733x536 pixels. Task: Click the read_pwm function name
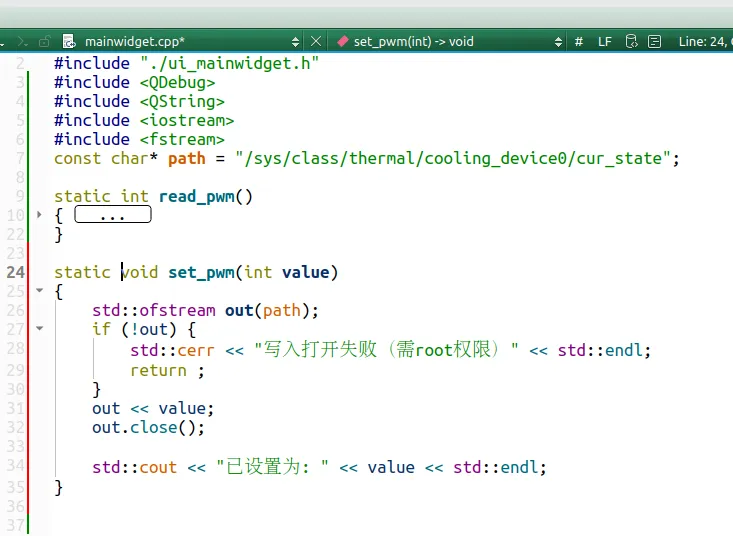[x=196, y=197]
